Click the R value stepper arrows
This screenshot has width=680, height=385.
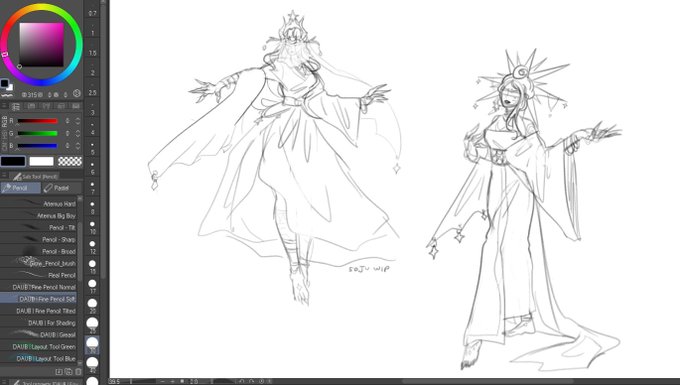pyautogui.click(x=78, y=121)
